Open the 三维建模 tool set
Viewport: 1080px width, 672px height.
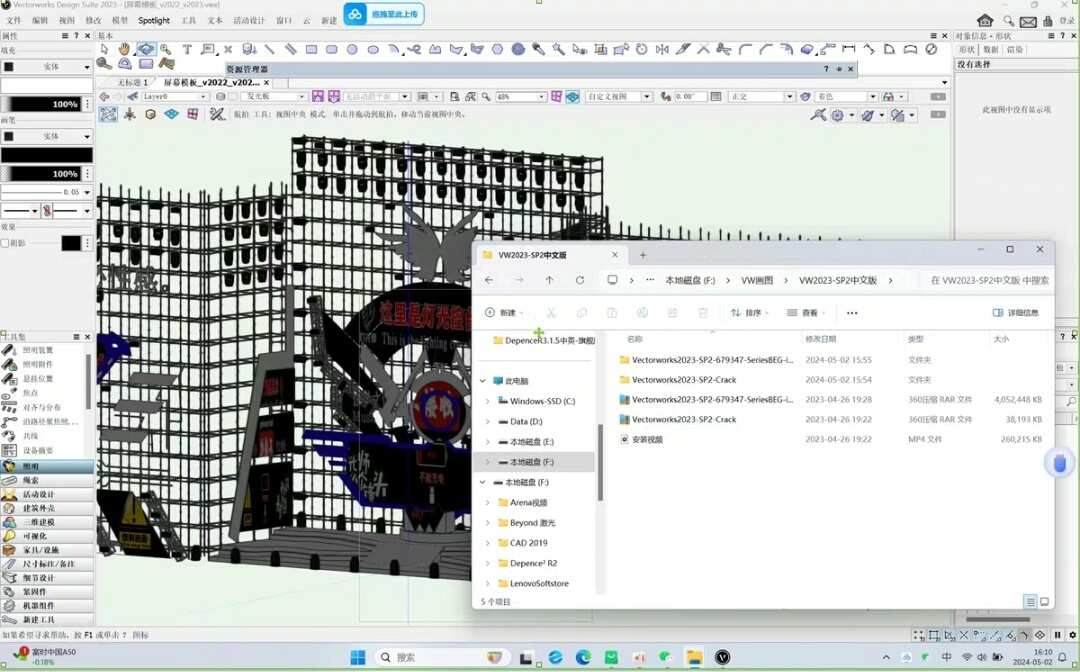39,522
